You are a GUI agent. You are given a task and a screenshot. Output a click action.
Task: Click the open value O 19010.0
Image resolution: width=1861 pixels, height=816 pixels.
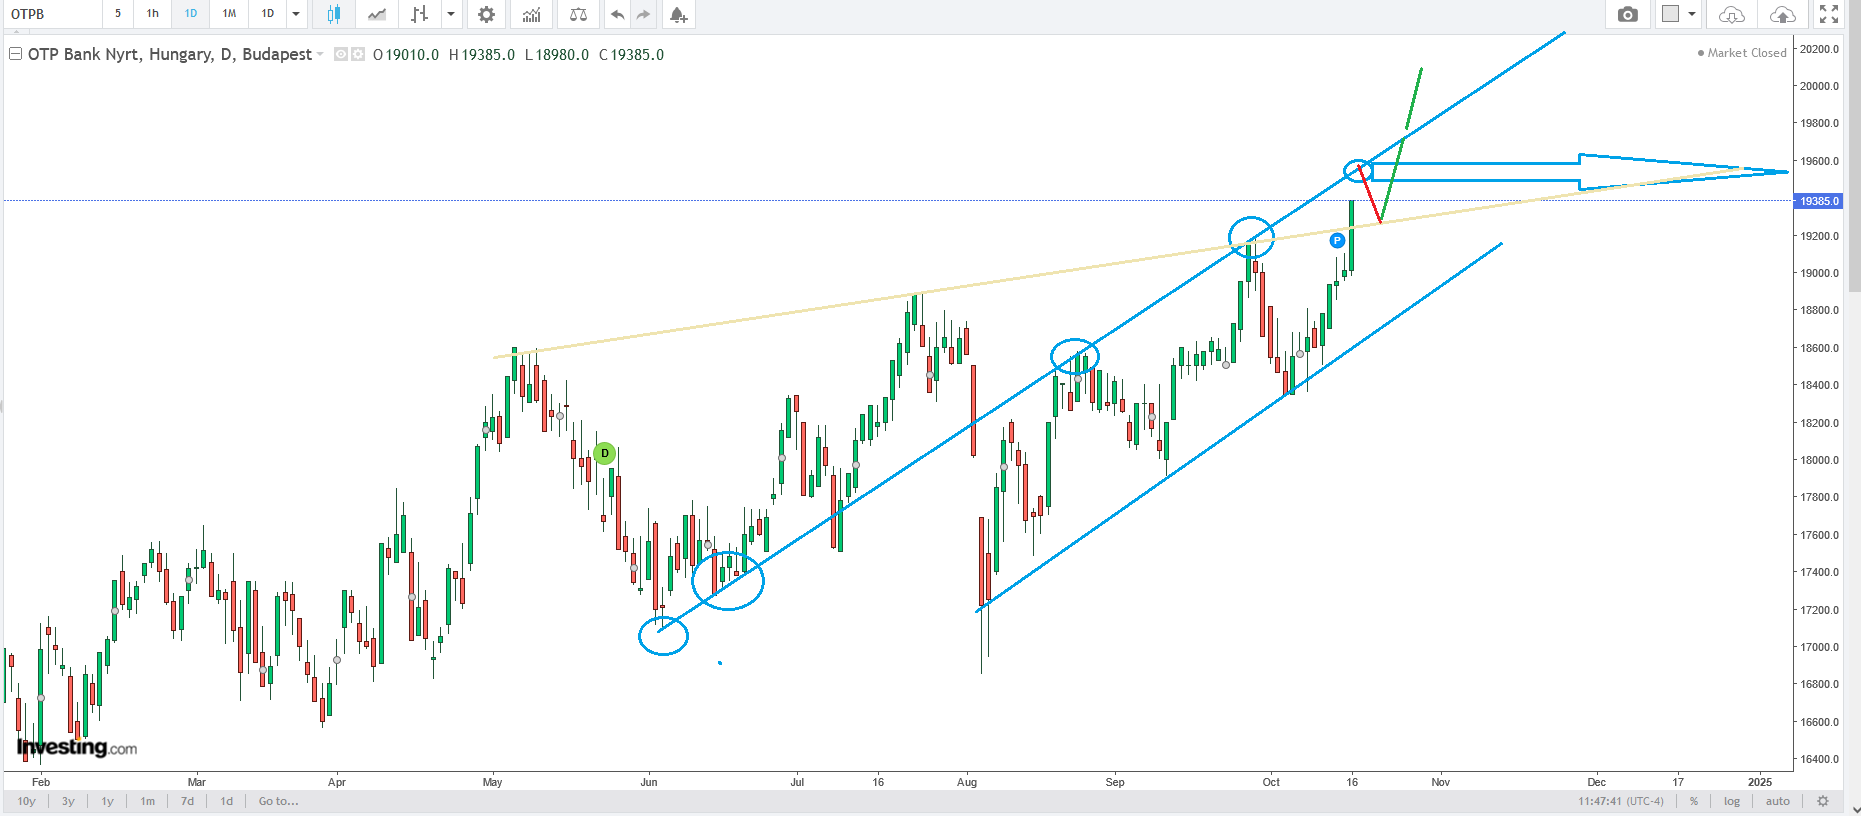pos(406,55)
